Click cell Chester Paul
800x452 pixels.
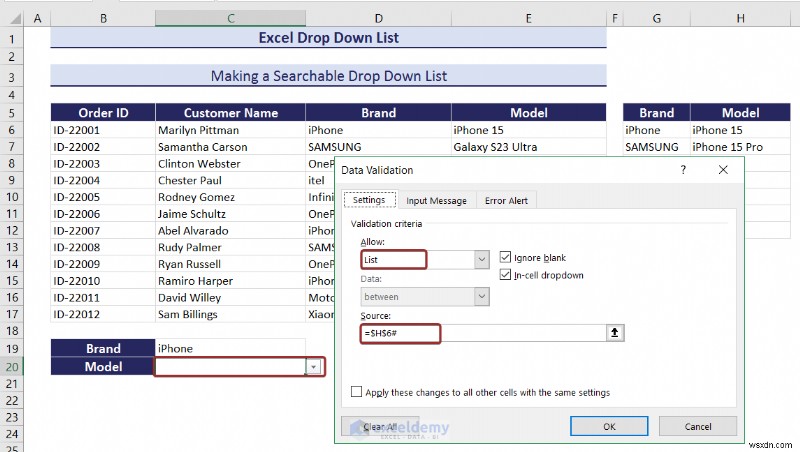tap(231, 180)
